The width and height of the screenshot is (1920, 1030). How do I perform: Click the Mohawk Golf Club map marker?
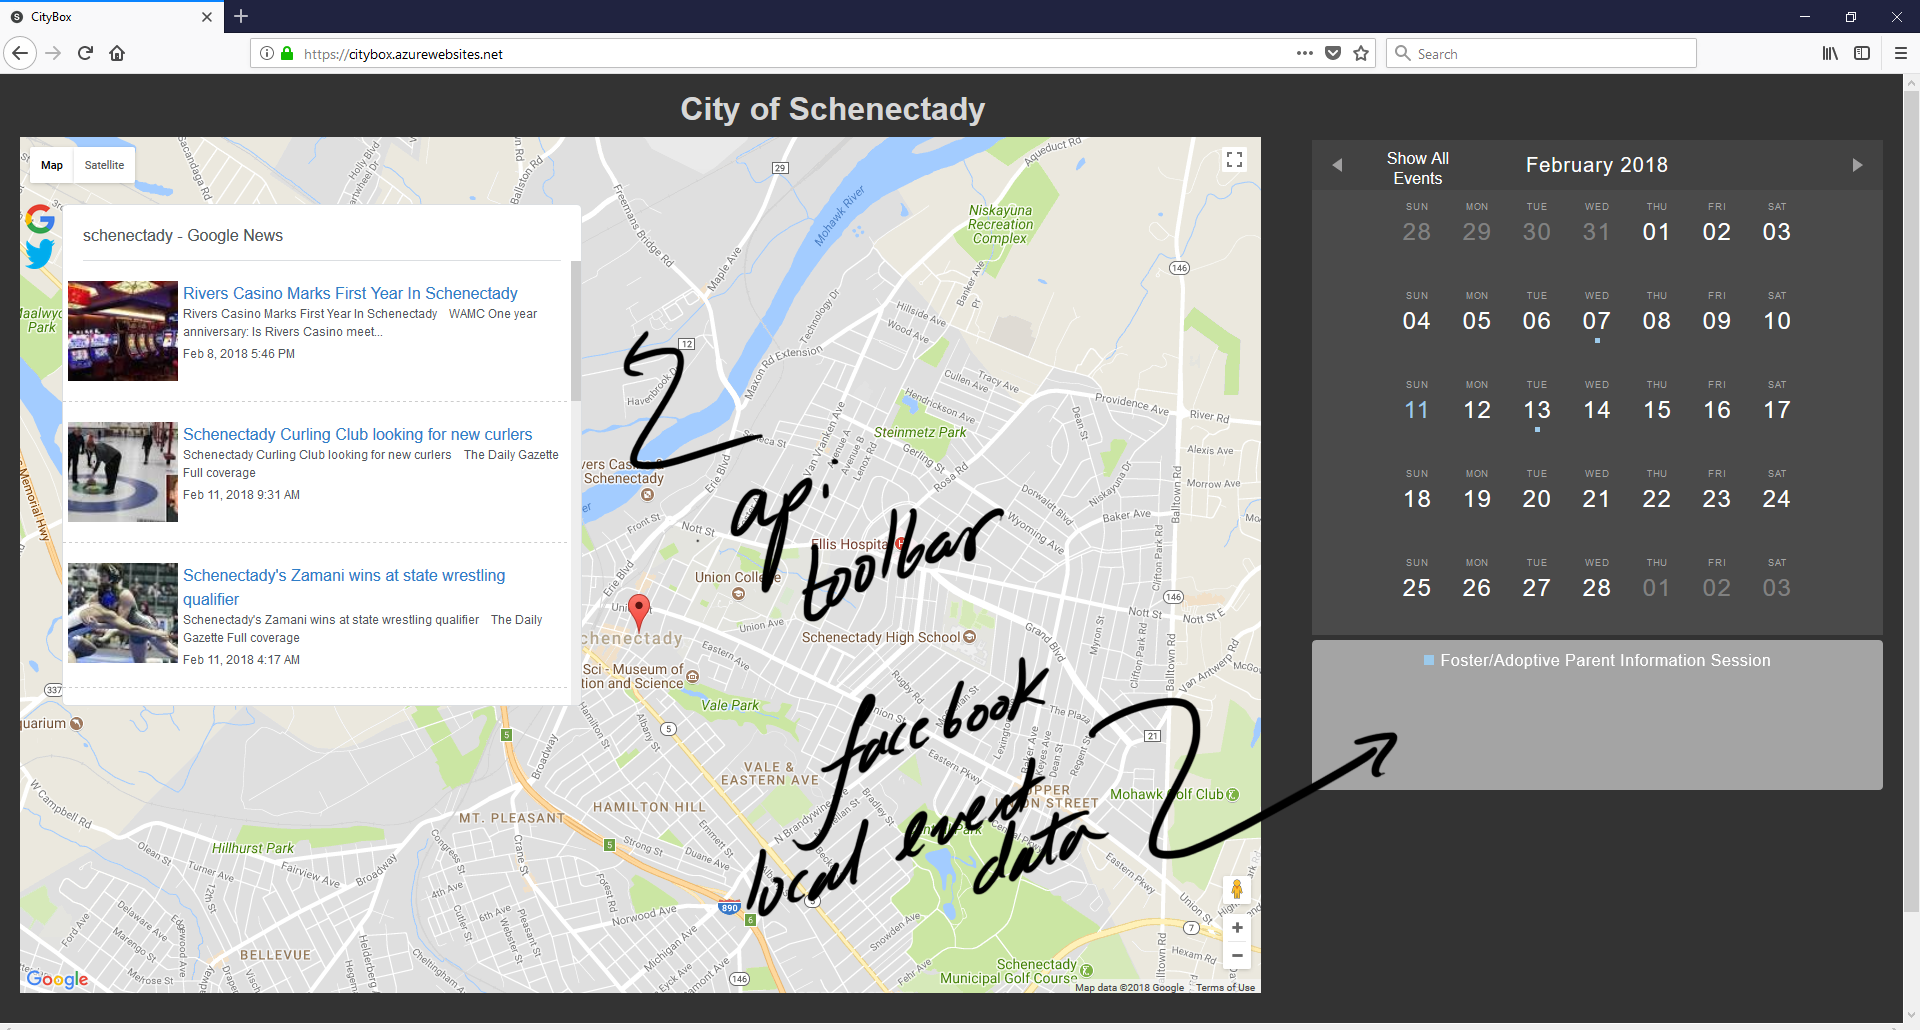click(x=1232, y=795)
